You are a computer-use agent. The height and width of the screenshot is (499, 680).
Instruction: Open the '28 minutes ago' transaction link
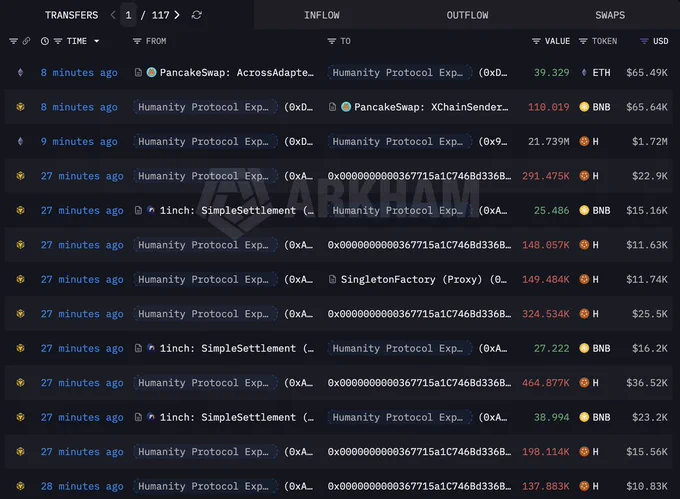82,486
